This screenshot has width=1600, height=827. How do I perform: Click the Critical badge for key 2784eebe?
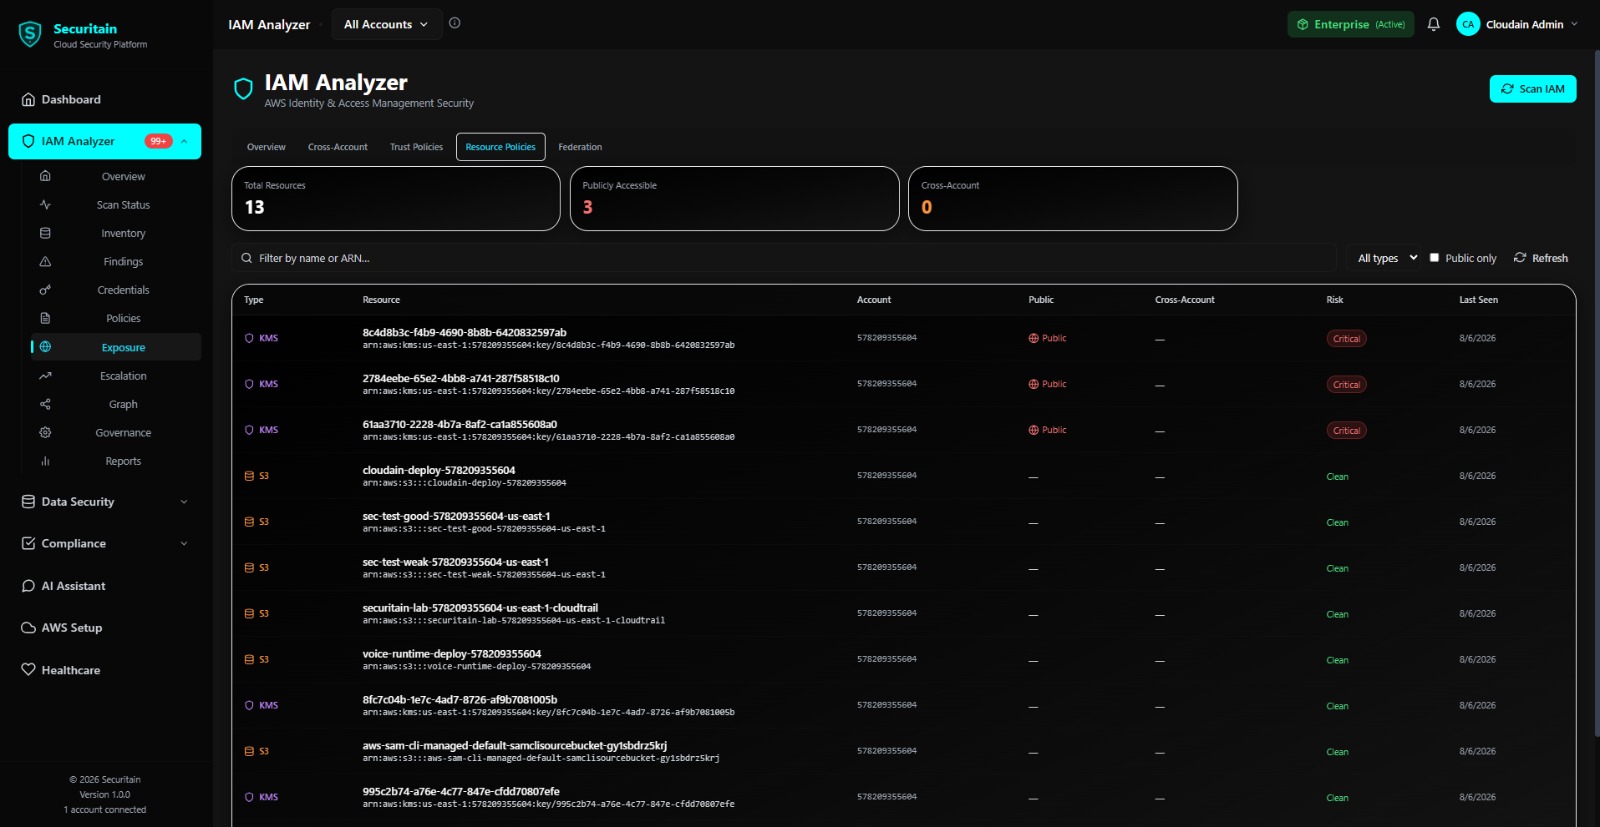[x=1346, y=385]
